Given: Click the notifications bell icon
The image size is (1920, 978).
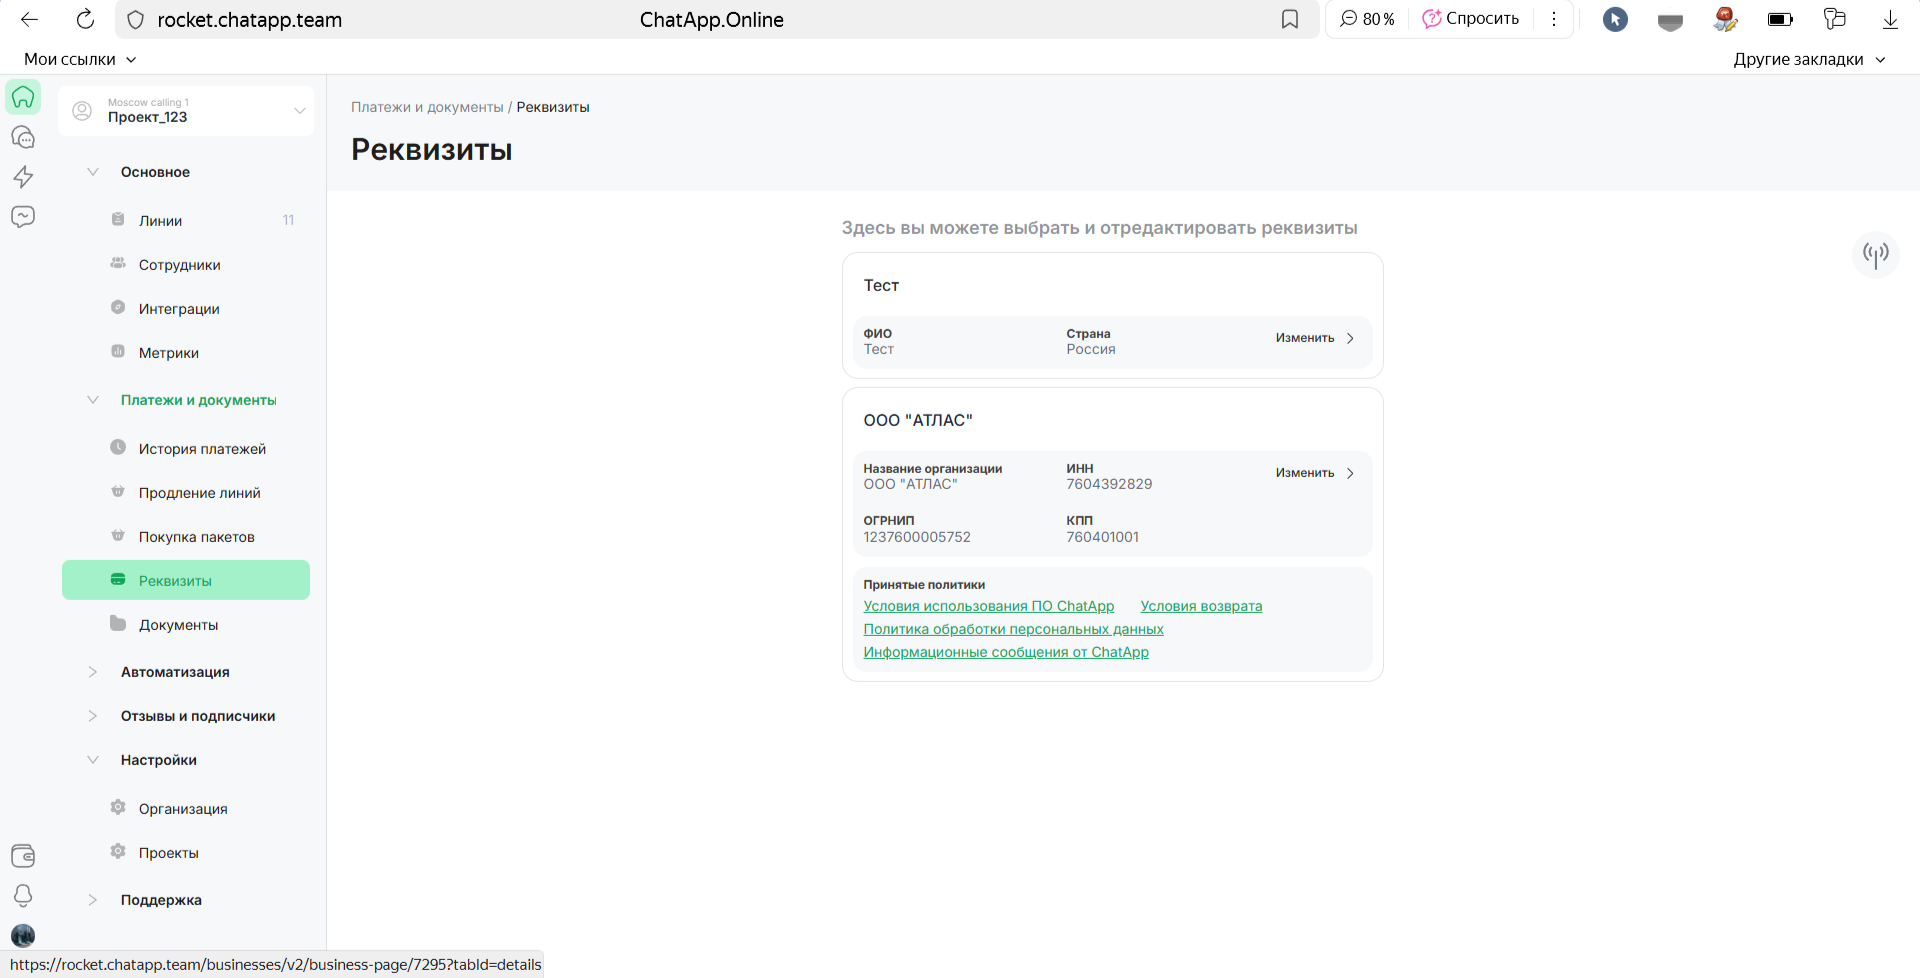Looking at the screenshot, I should tap(23, 895).
